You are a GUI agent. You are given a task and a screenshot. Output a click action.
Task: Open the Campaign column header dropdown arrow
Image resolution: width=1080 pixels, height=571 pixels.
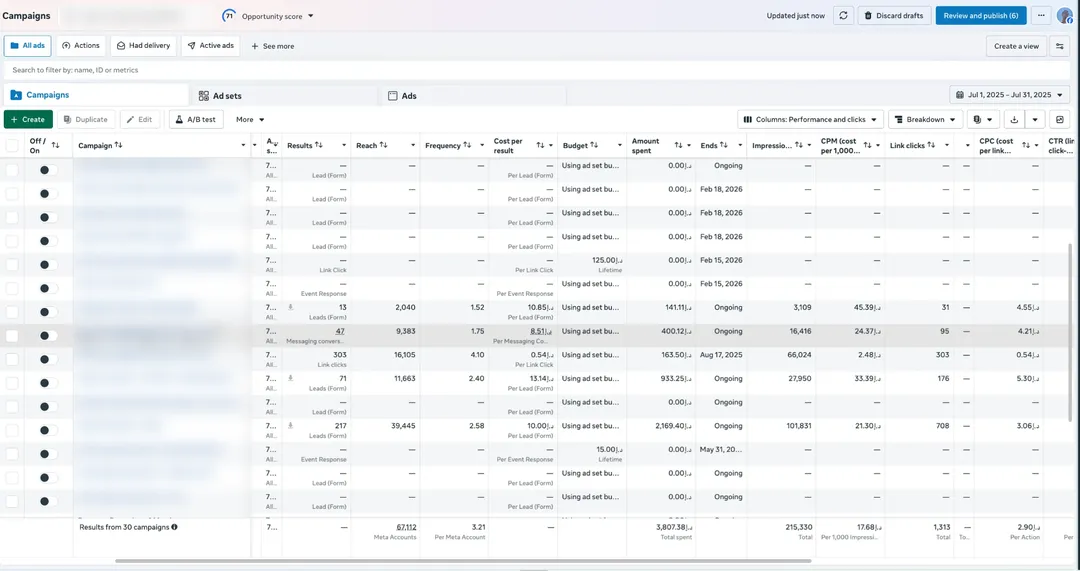(x=243, y=145)
